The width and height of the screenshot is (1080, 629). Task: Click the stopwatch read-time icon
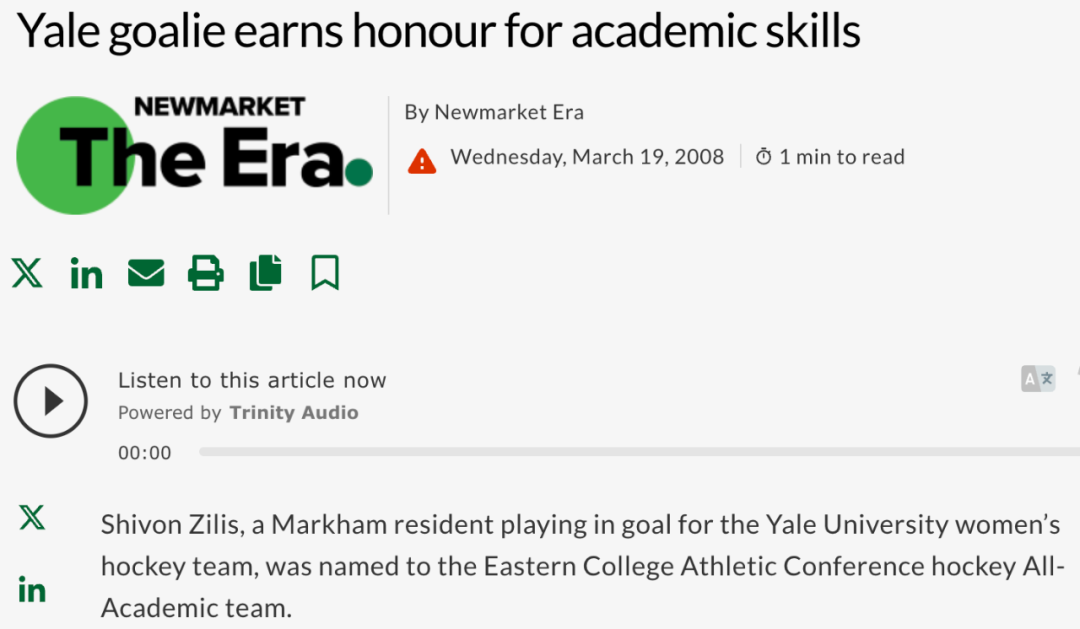click(763, 157)
